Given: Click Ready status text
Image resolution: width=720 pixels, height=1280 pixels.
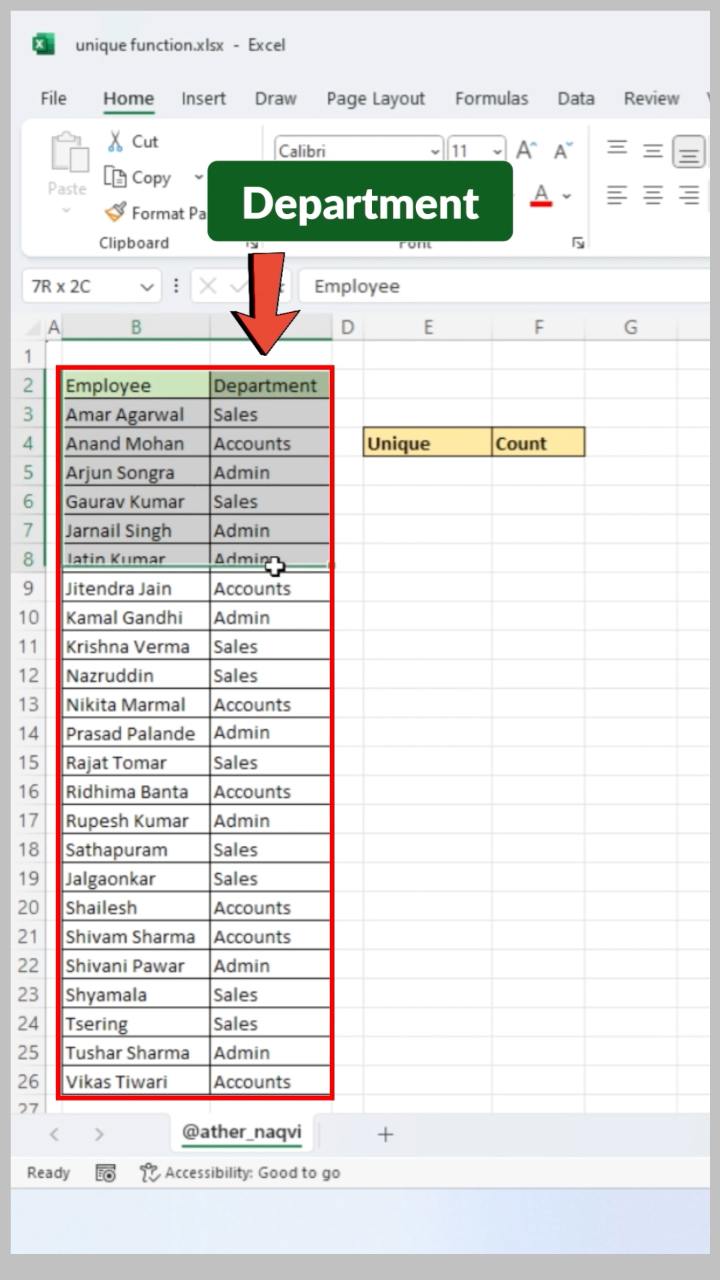Looking at the screenshot, I should pyautogui.click(x=48, y=1172).
